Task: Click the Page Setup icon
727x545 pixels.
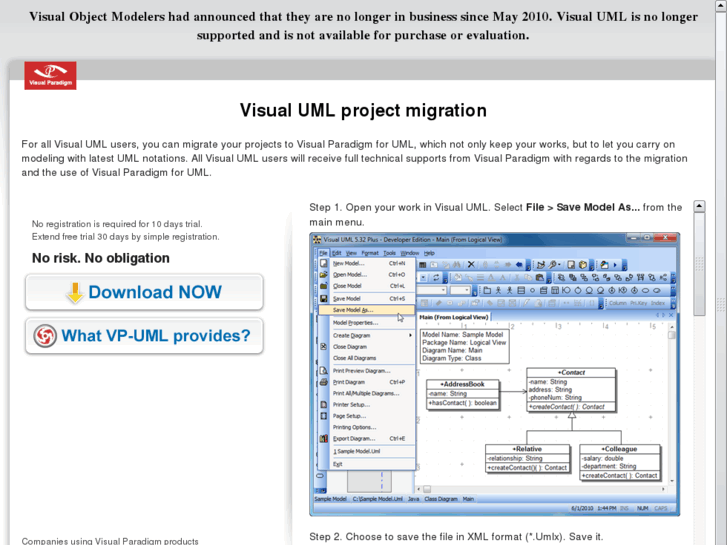Action: [324, 416]
